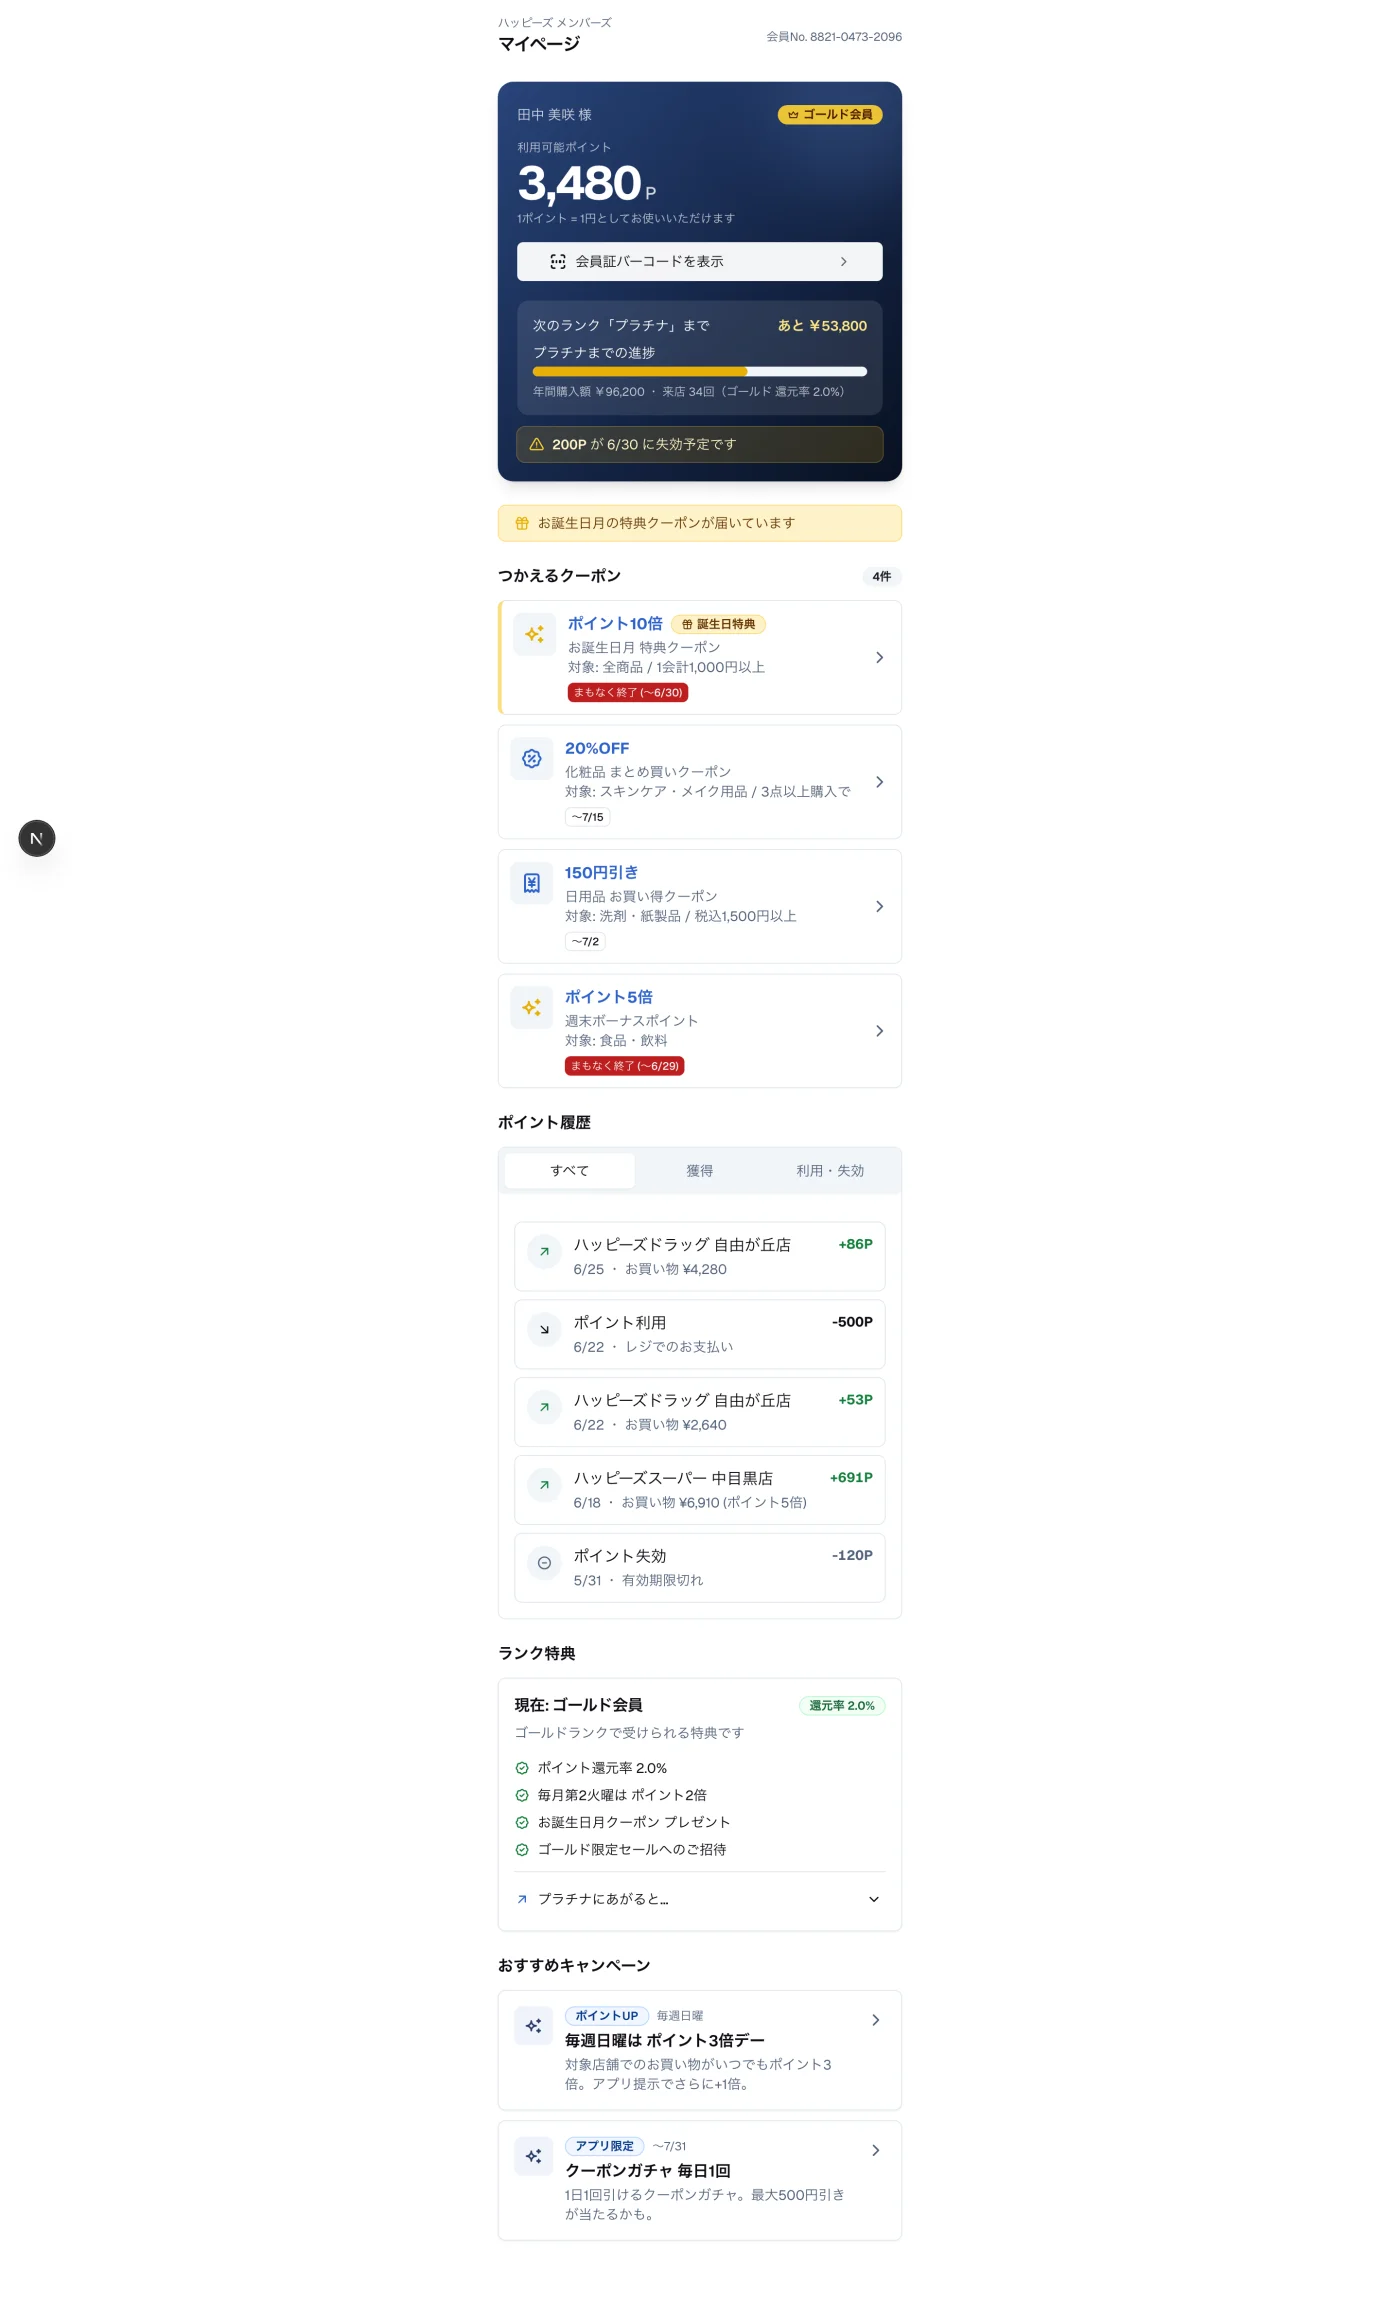Screen dimensions: 1400x2303
Task: Open the 150円引き coupon title
Action: 601,873
